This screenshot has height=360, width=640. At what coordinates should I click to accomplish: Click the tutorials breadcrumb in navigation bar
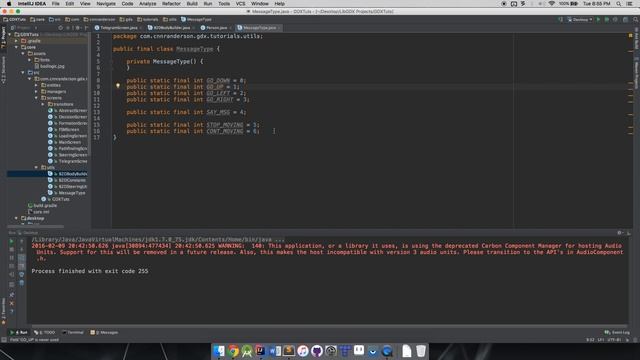(147, 20)
